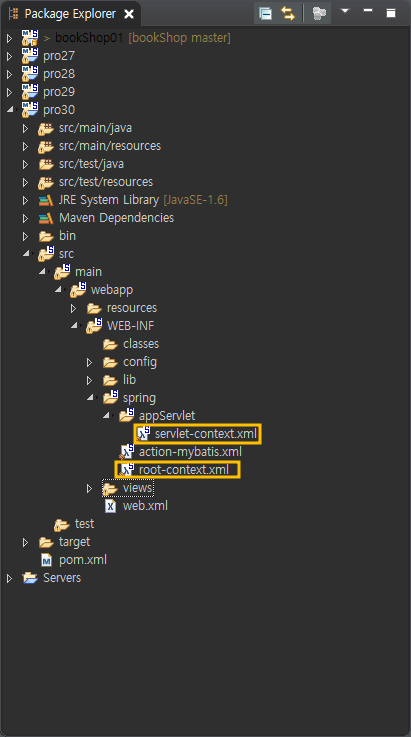Screen dimensions: 411x737
Task: Collapse the pro30 project
Action: (9, 110)
